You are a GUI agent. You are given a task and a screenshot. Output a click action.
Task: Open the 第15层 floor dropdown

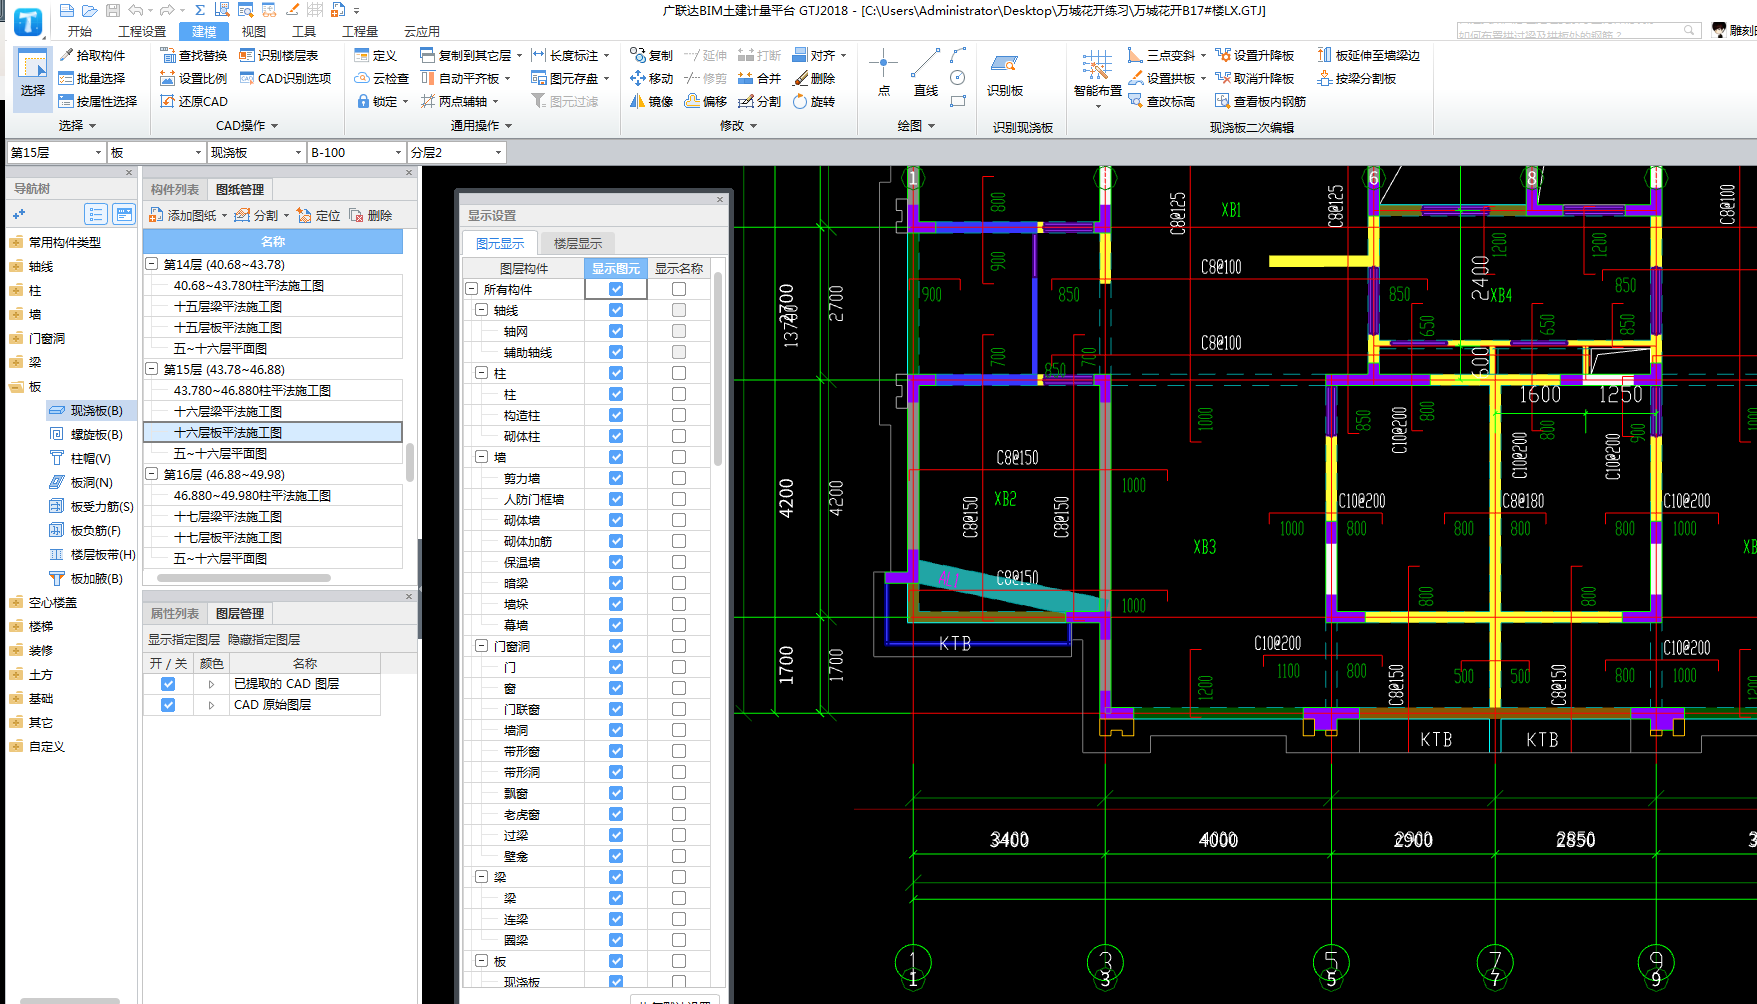56,152
